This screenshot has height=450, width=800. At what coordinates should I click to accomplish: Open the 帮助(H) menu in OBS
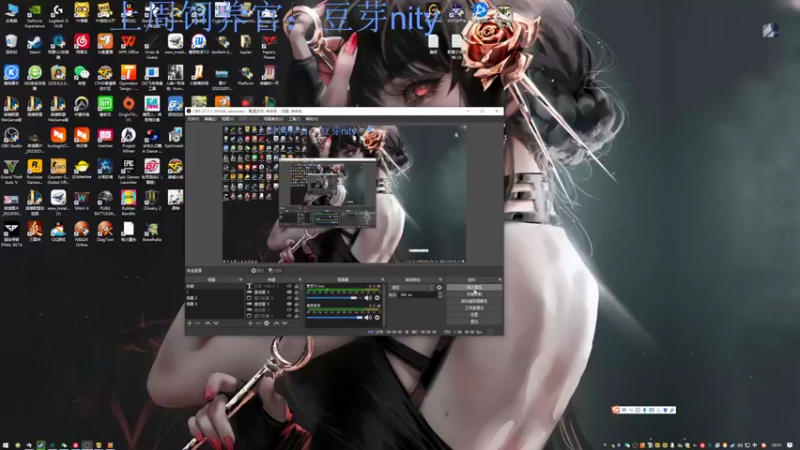tap(312, 119)
